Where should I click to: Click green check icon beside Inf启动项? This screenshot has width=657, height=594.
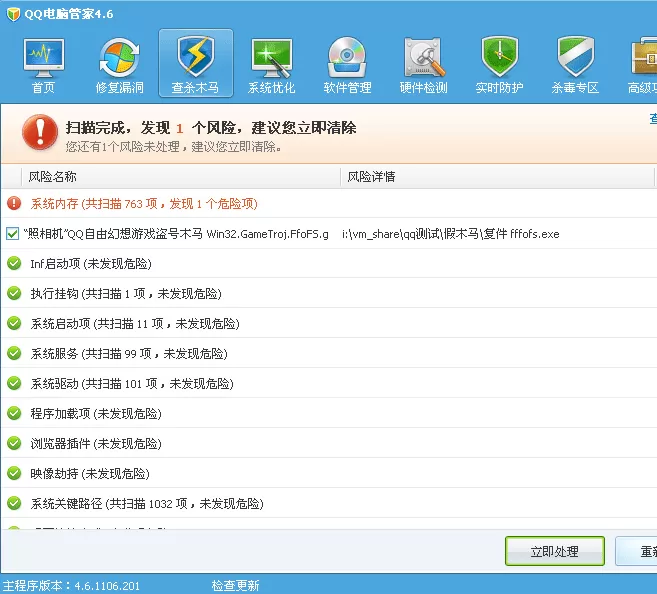click(14, 263)
